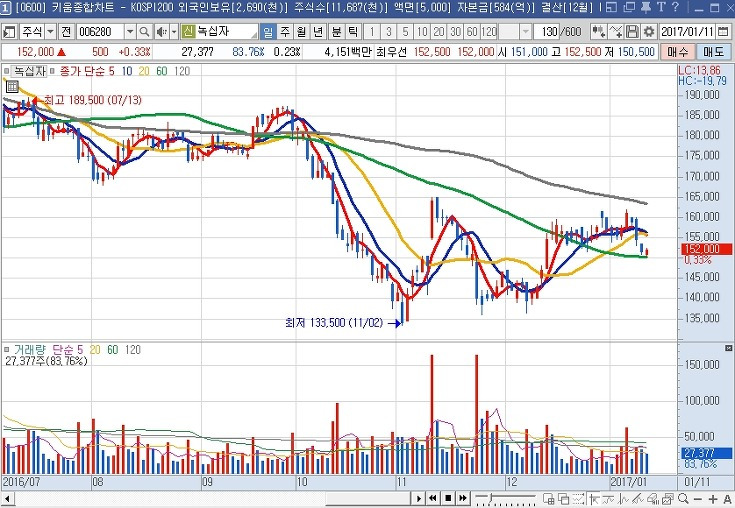Click the 전 button next to 주식
Image resolution: width=735 pixels, height=508 pixels.
[x=66, y=32]
